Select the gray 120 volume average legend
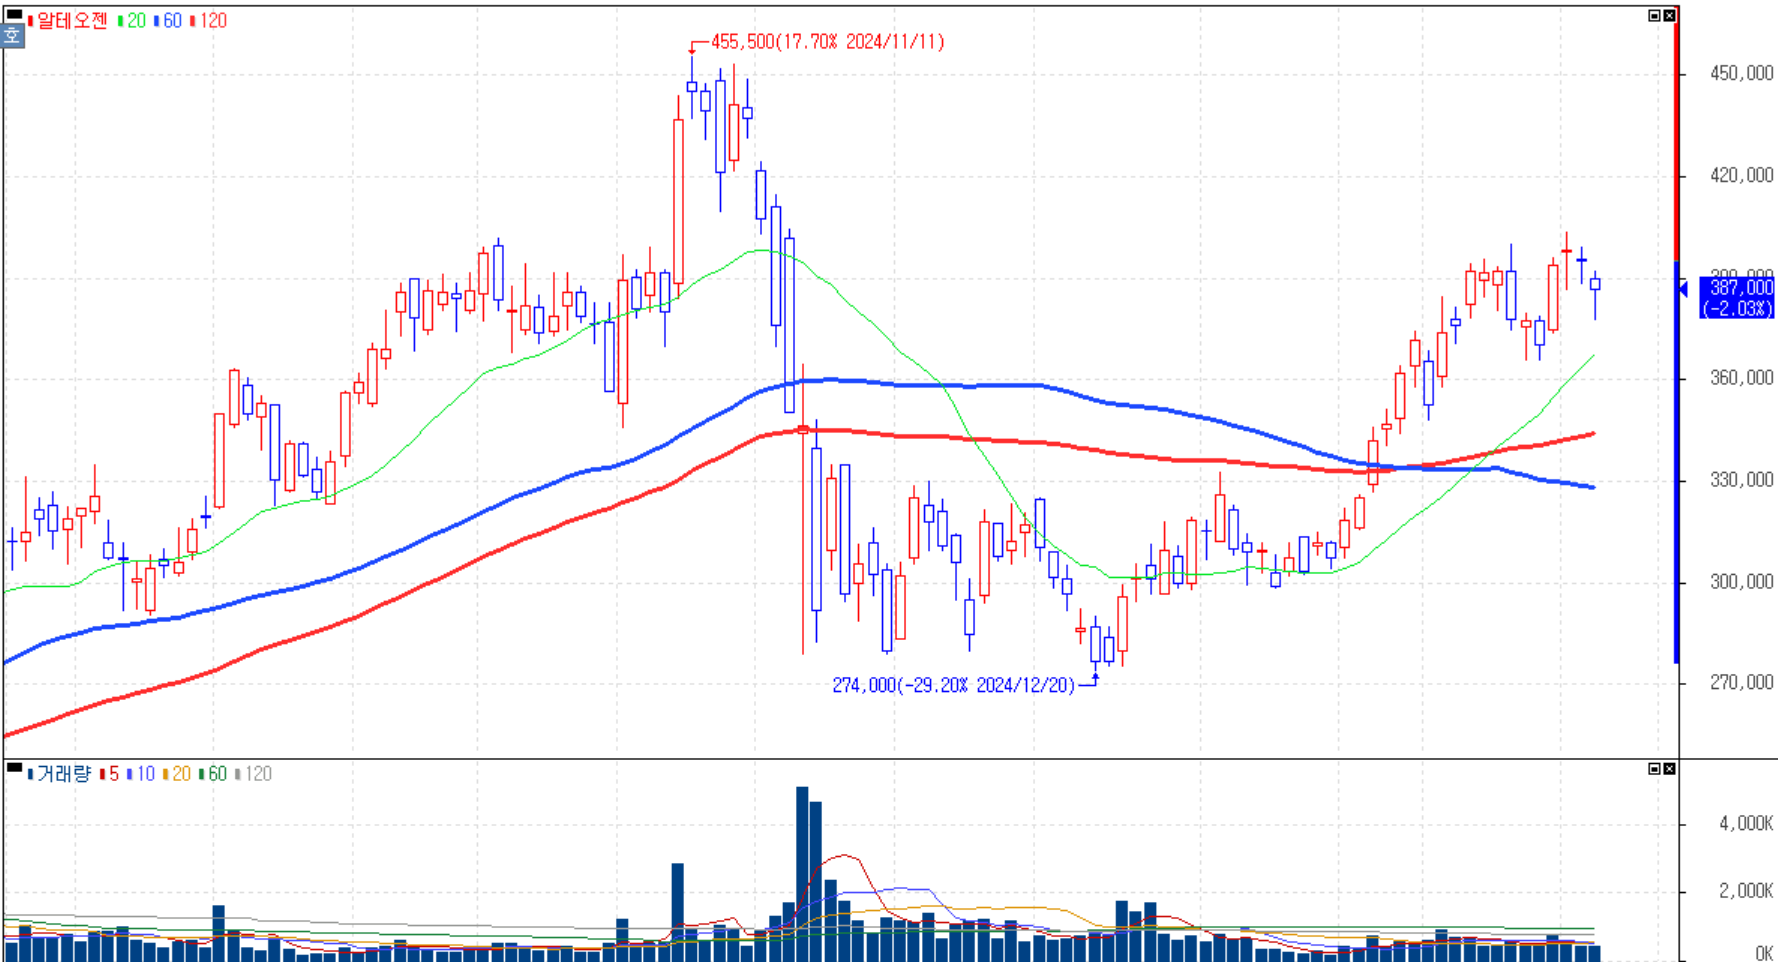This screenshot has width=1778, height=962. coord(253,774)
